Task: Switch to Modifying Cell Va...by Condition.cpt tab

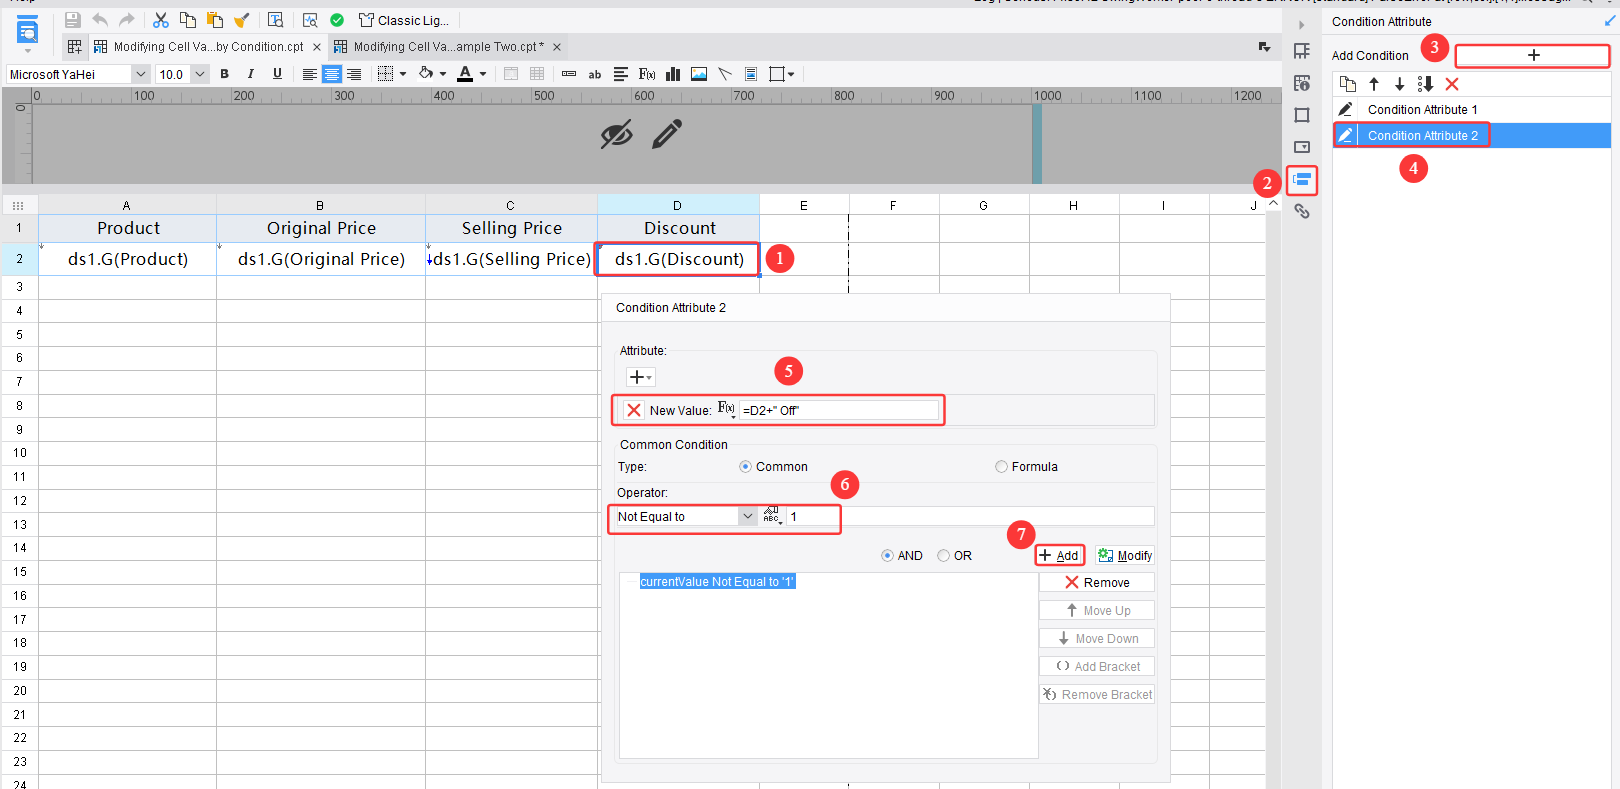Action: [208, 47]
